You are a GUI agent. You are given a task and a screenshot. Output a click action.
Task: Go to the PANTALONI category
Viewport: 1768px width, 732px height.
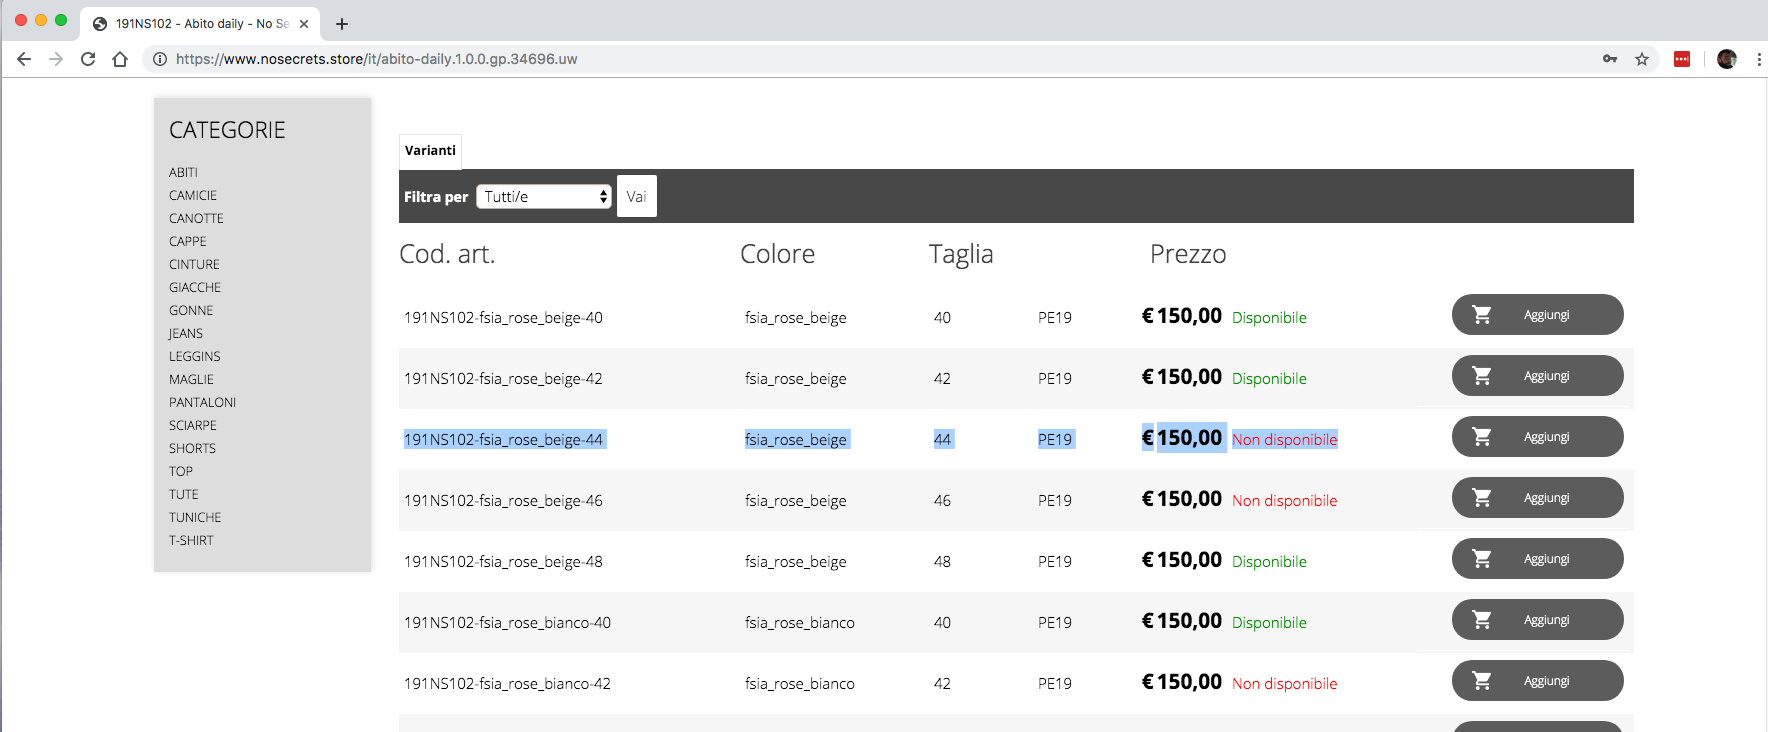[x=202, y=402]
